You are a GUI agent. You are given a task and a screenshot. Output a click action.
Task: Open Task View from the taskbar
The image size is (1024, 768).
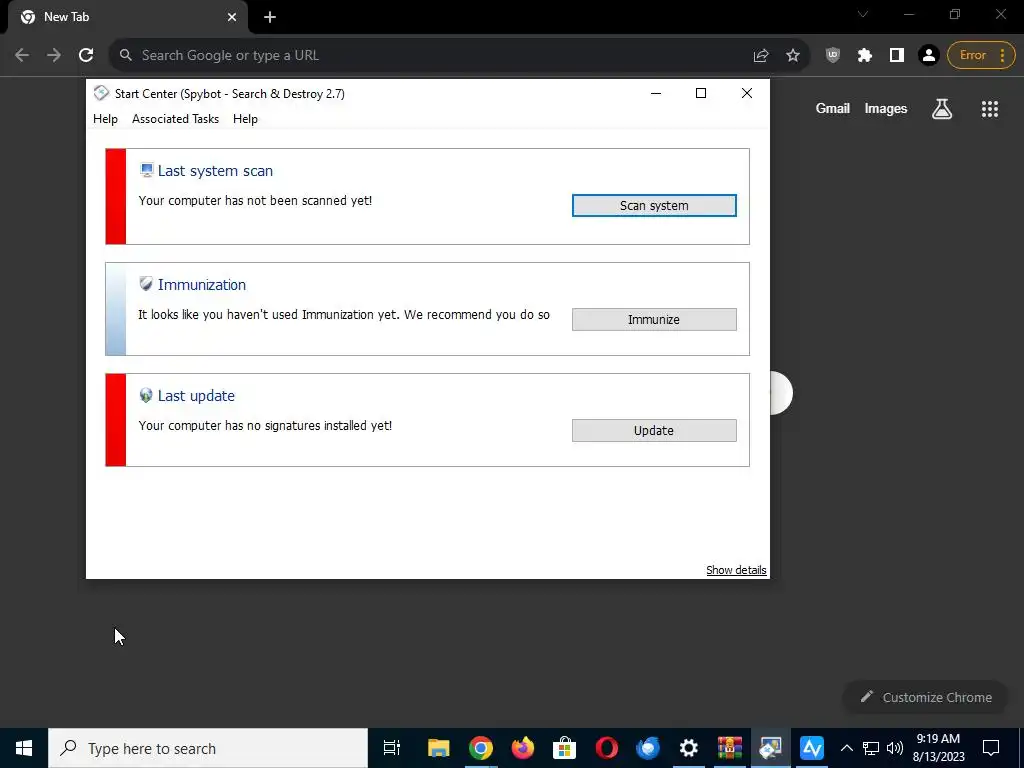tap(392, 748)
